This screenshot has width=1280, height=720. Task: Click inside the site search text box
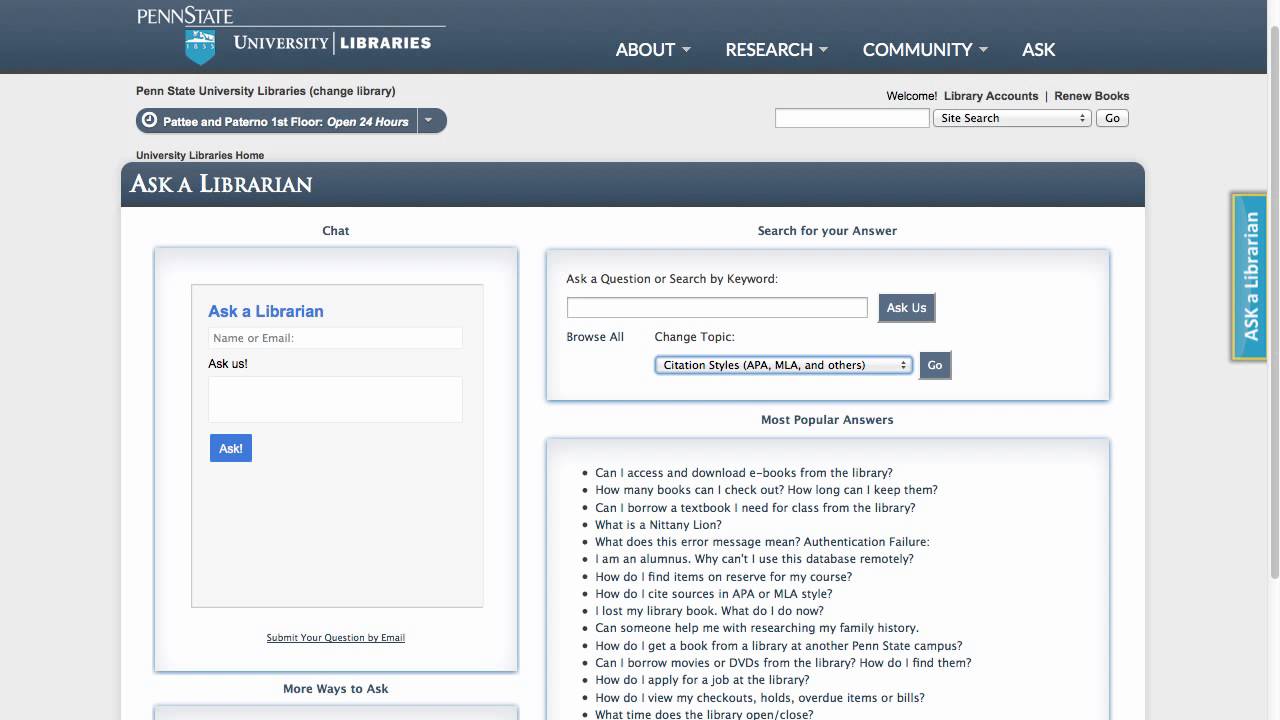(852, 118)
